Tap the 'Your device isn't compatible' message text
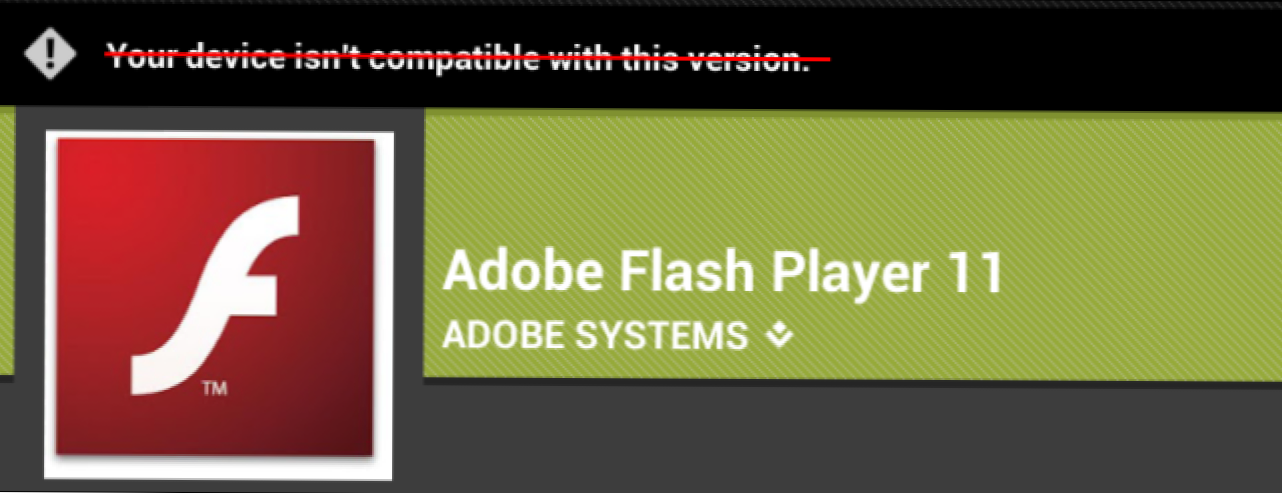Screen dimensions: 1282x493 pyautogui.click(x=458, y=57)
